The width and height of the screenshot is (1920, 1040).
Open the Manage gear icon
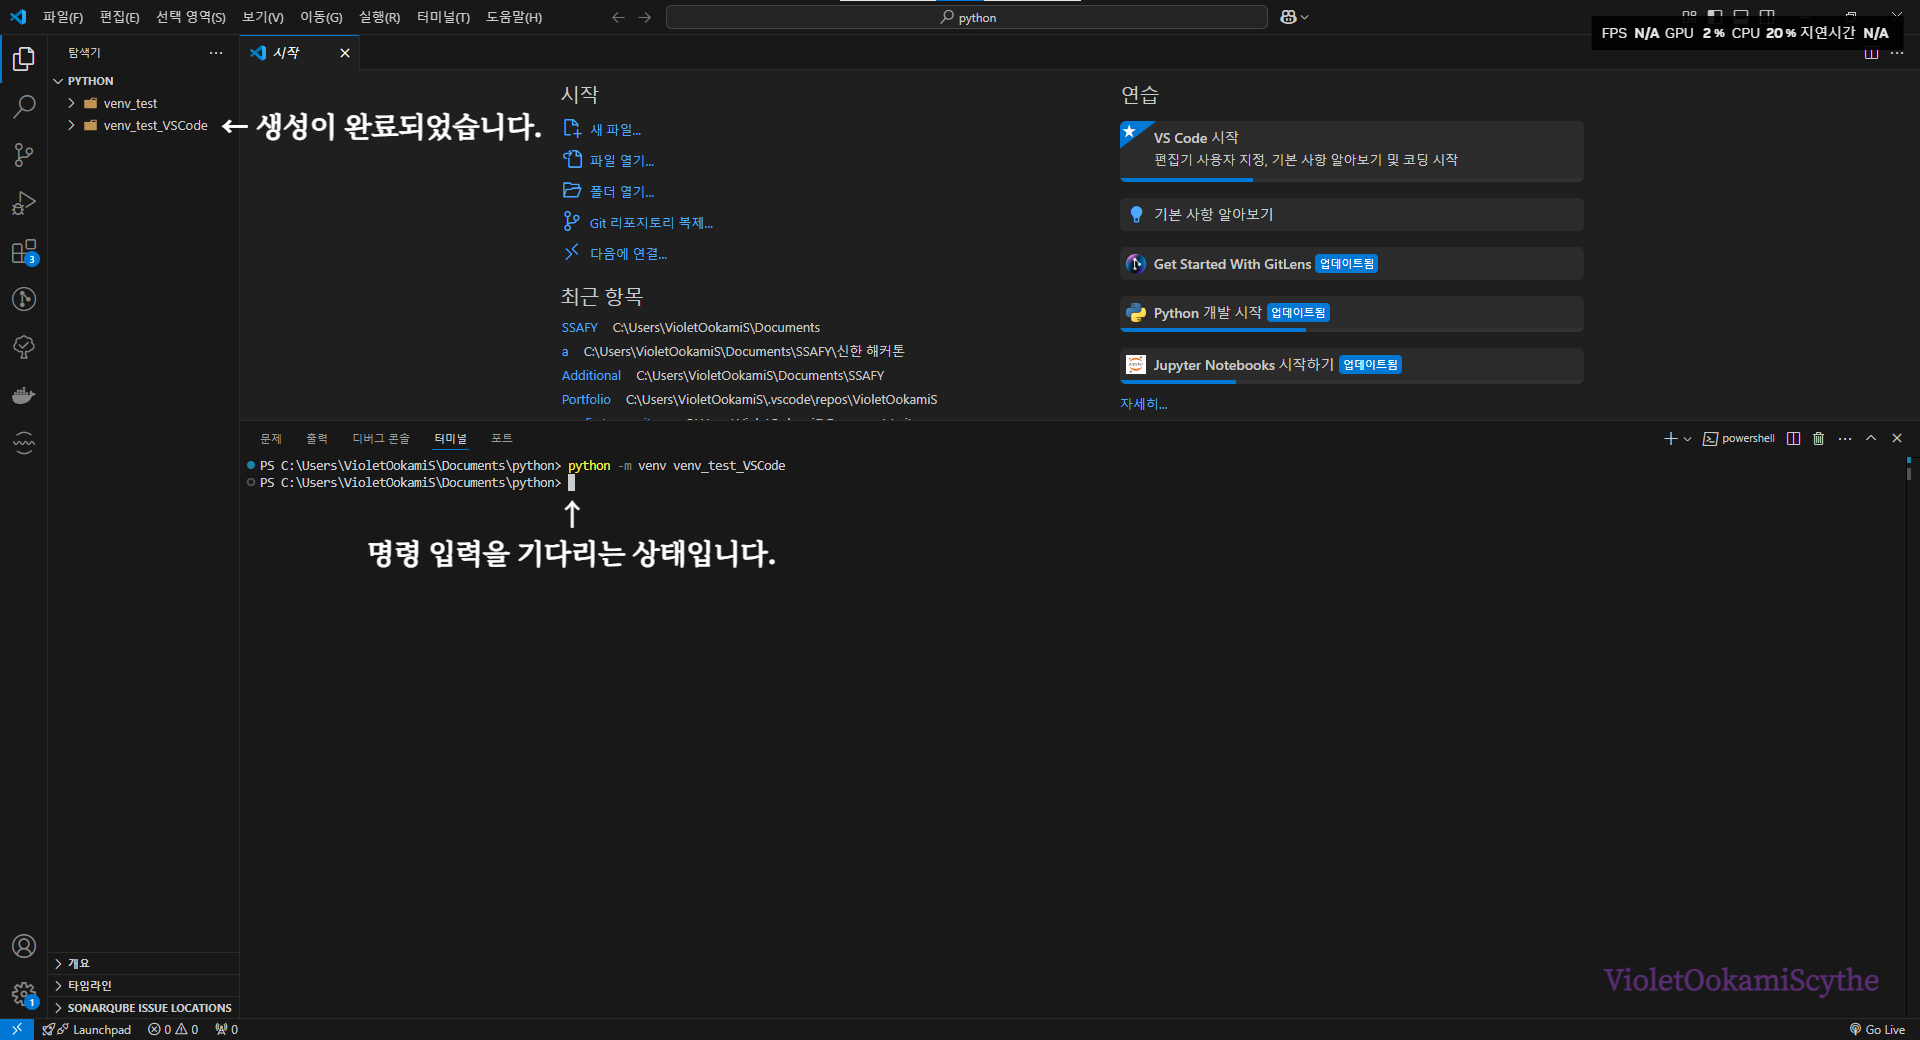click(x=24, y=994)
